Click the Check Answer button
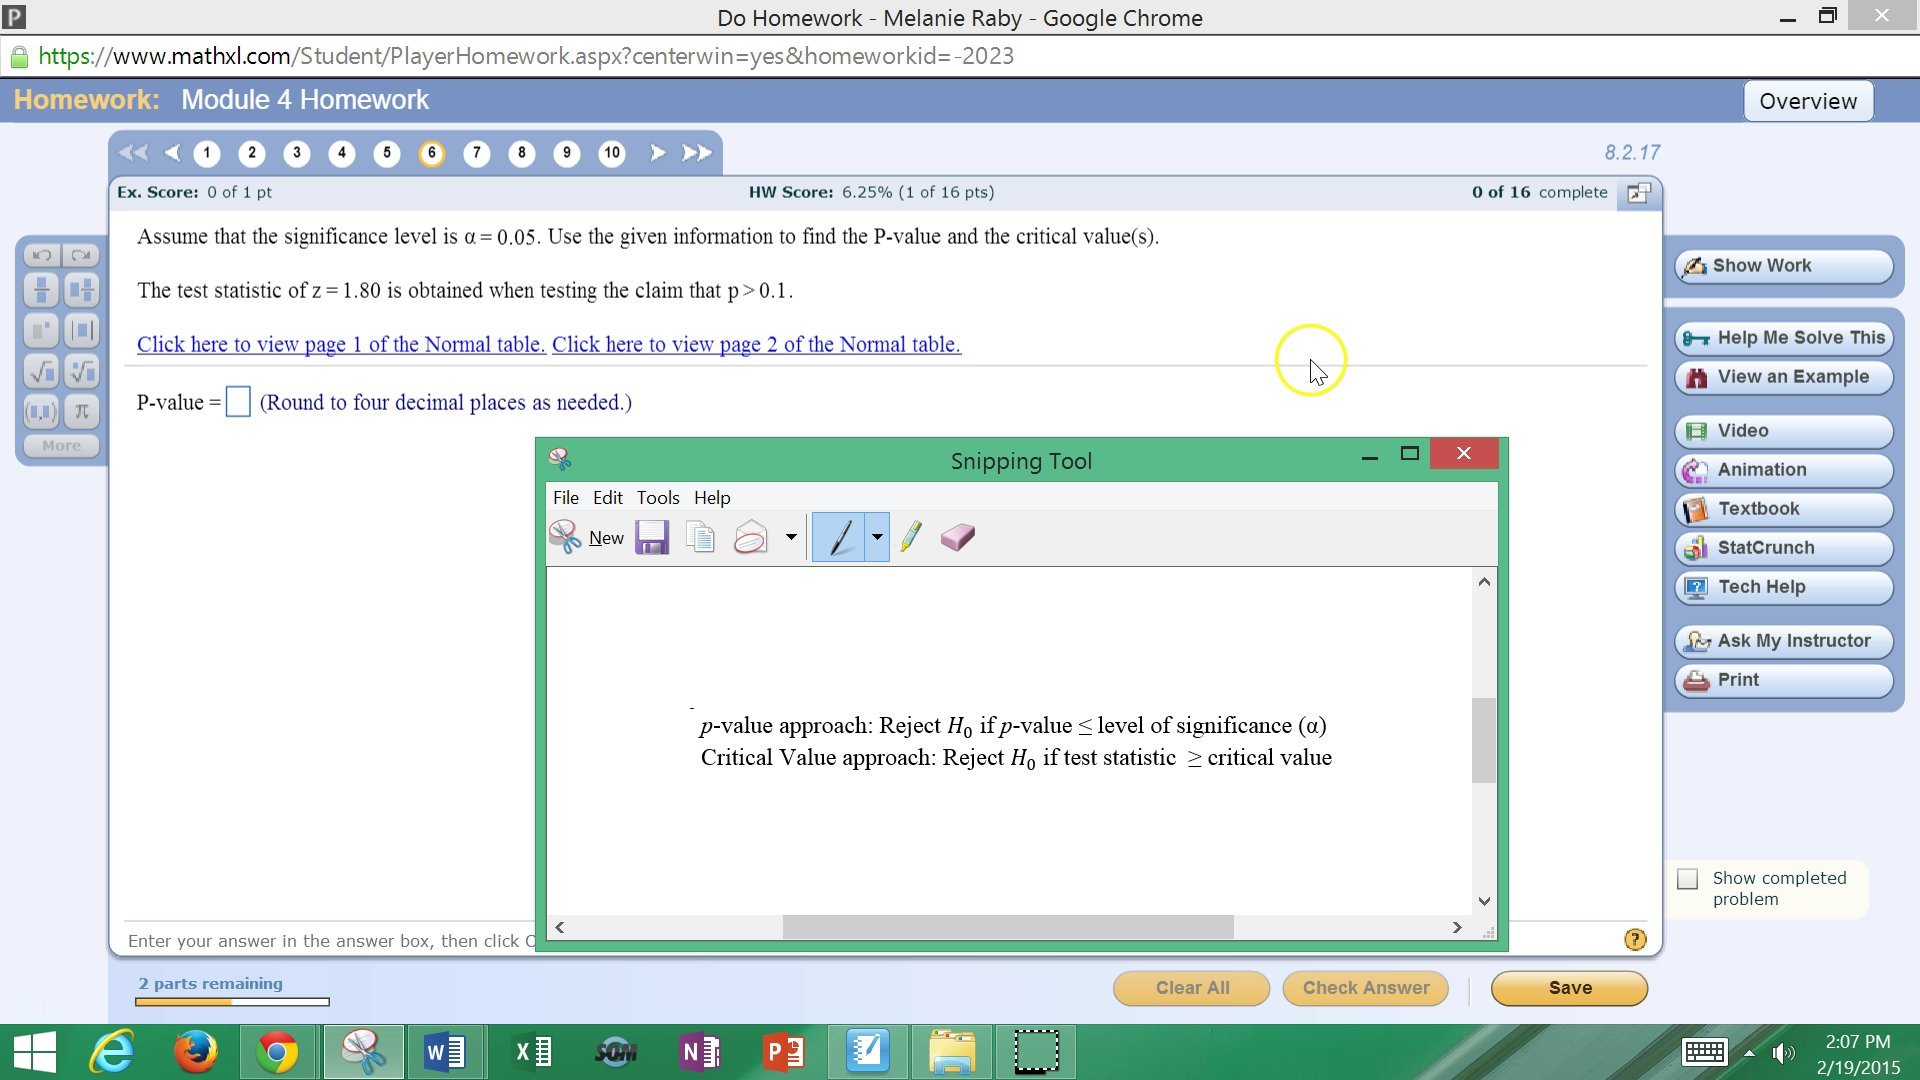Screen dimensions: 1920x1080 click(1365, 988)
